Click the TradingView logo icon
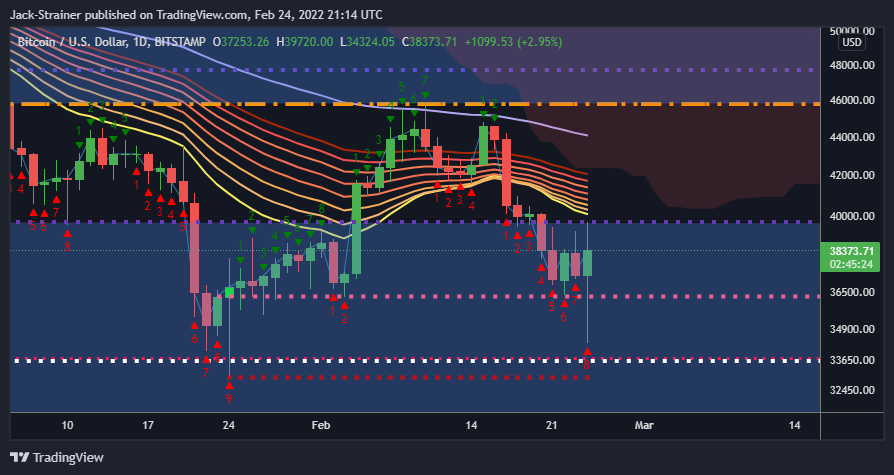This screenshot has height=475, width=894. click(20, 457)
